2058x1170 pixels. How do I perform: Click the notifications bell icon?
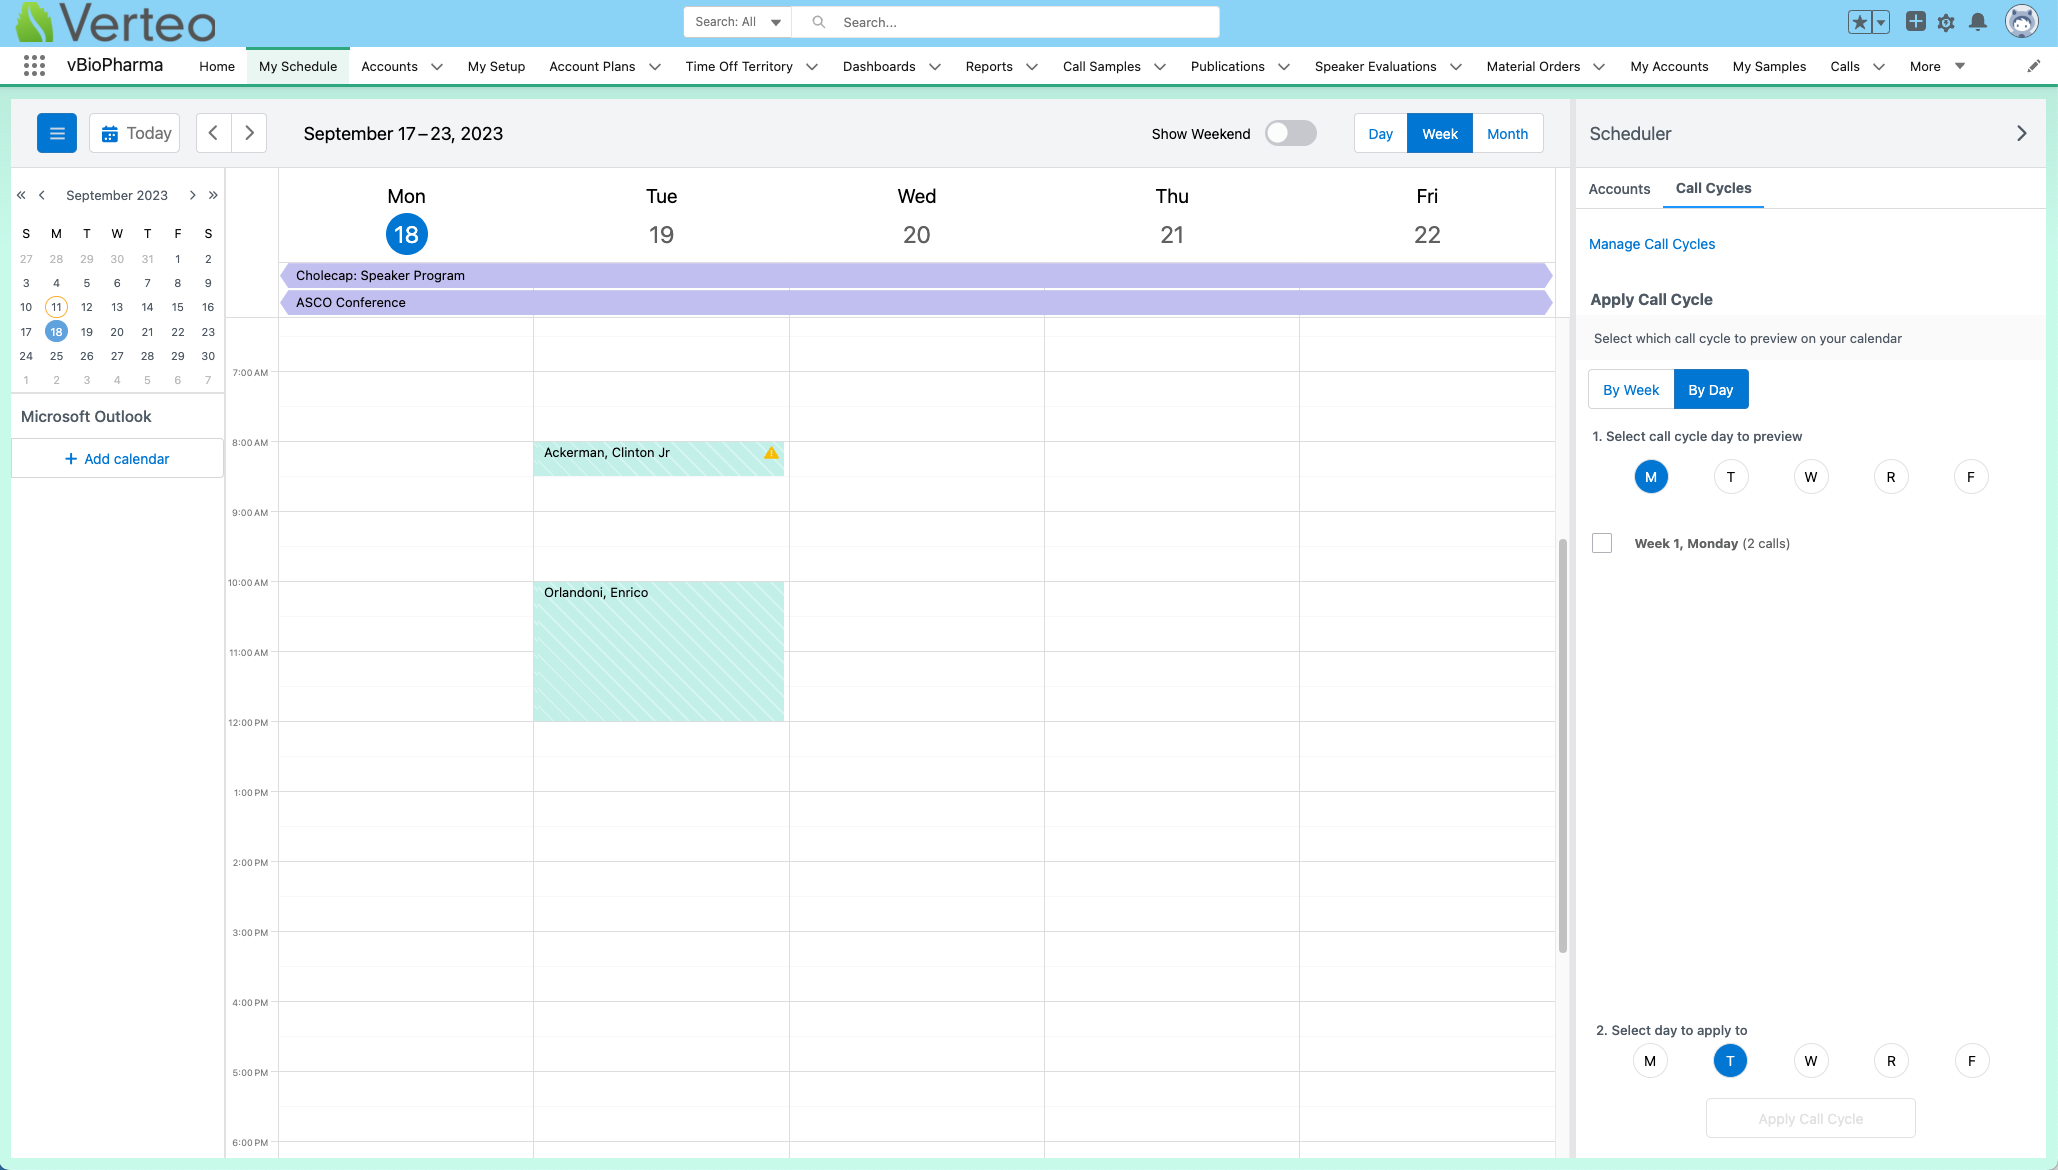click(1977, 22)
